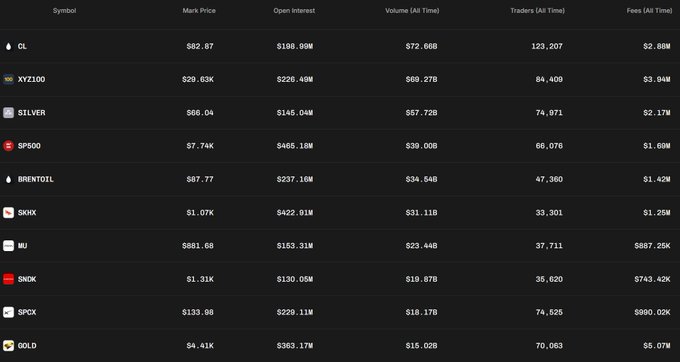
Task: Click GOLD open interest $363.17M
Action: tap(295, 346)
